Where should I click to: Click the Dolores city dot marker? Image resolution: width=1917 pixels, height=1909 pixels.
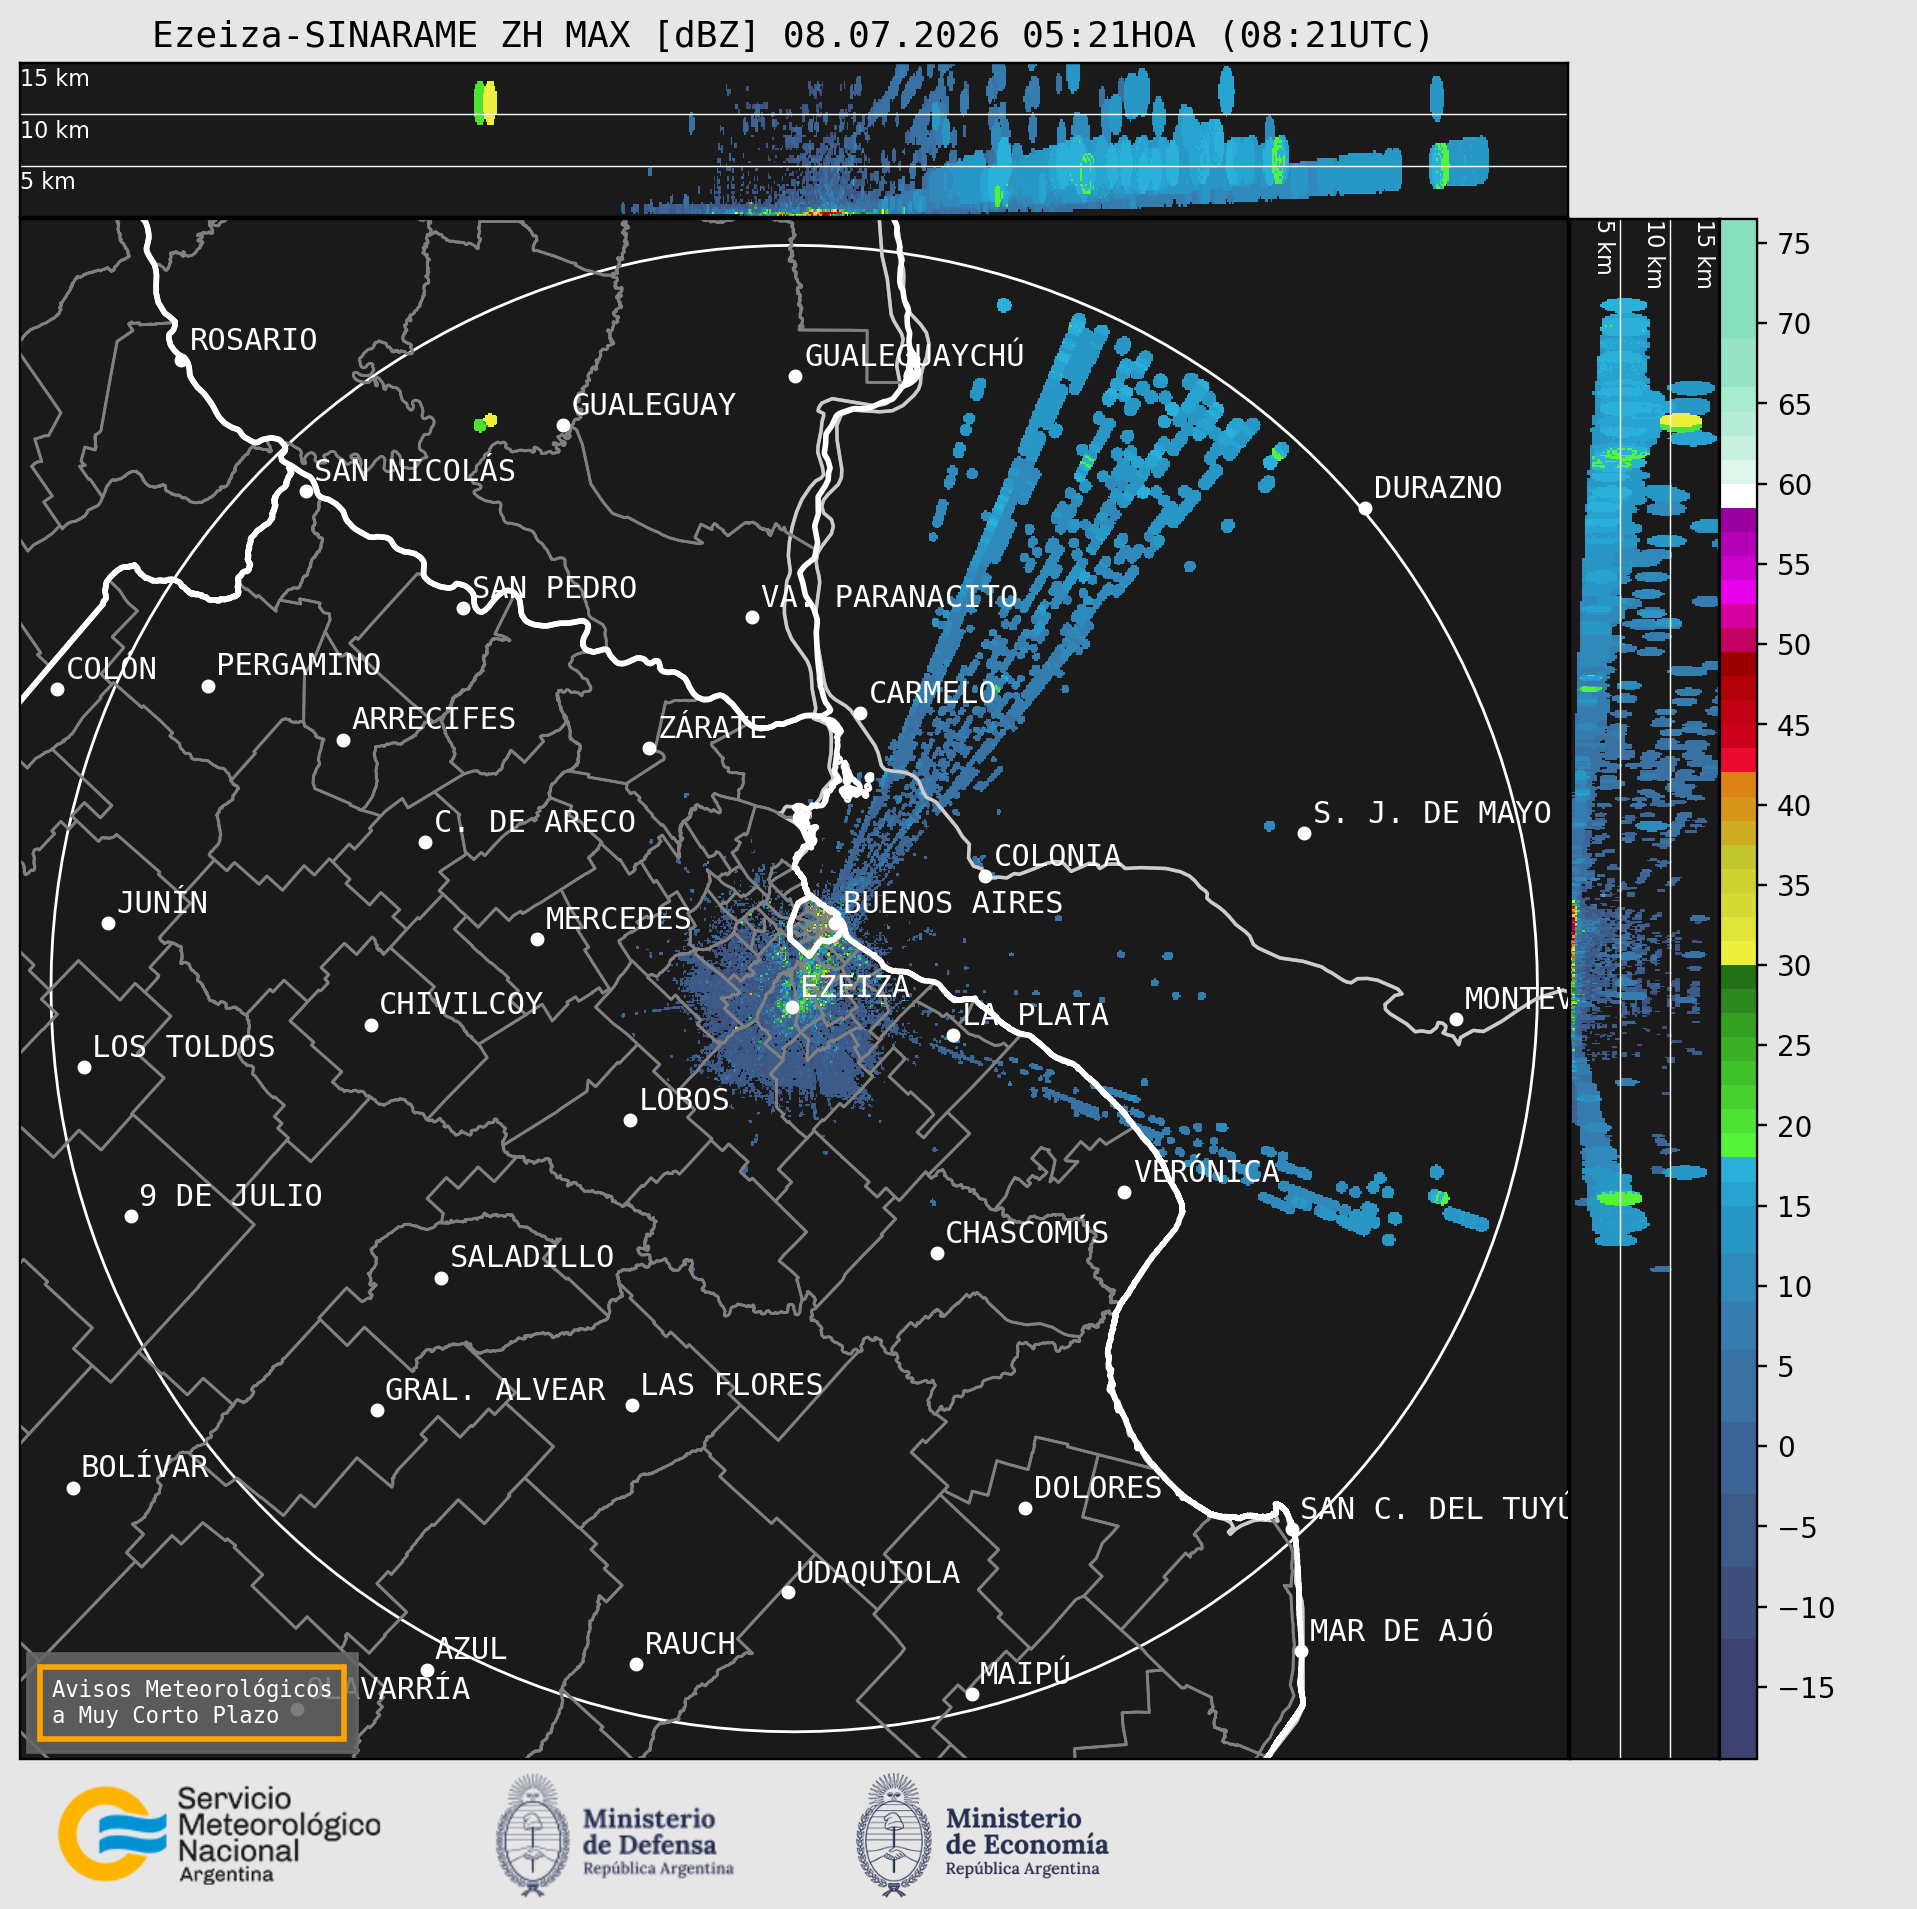point(1025,1508)
